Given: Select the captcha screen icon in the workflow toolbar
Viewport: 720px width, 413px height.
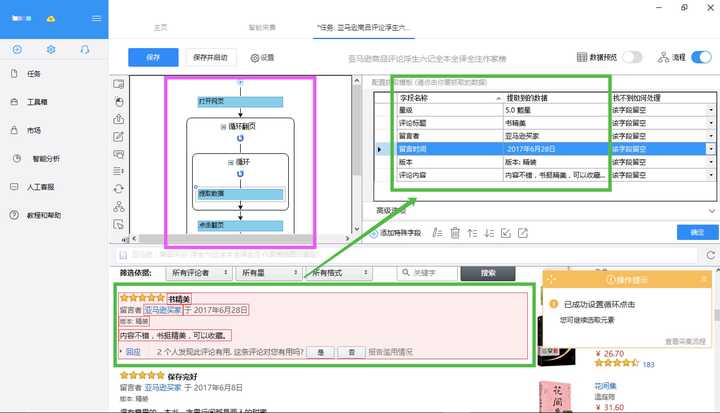Looking at the screenshot, I should pyautogui.click(x=118, y=154).
